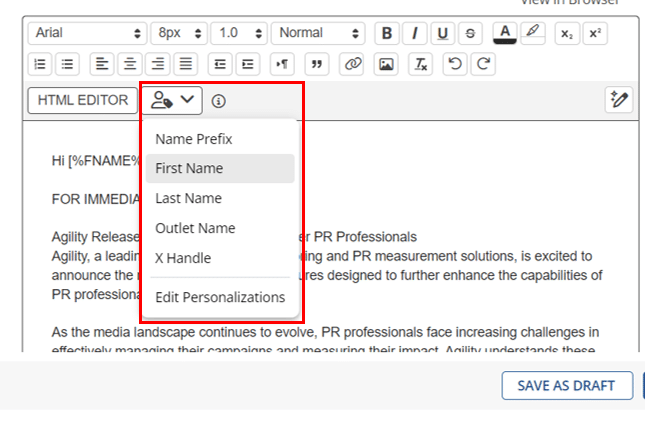The image size is (645, 422).
Task: Click the blockquote icon
Action: click(317, 64)
